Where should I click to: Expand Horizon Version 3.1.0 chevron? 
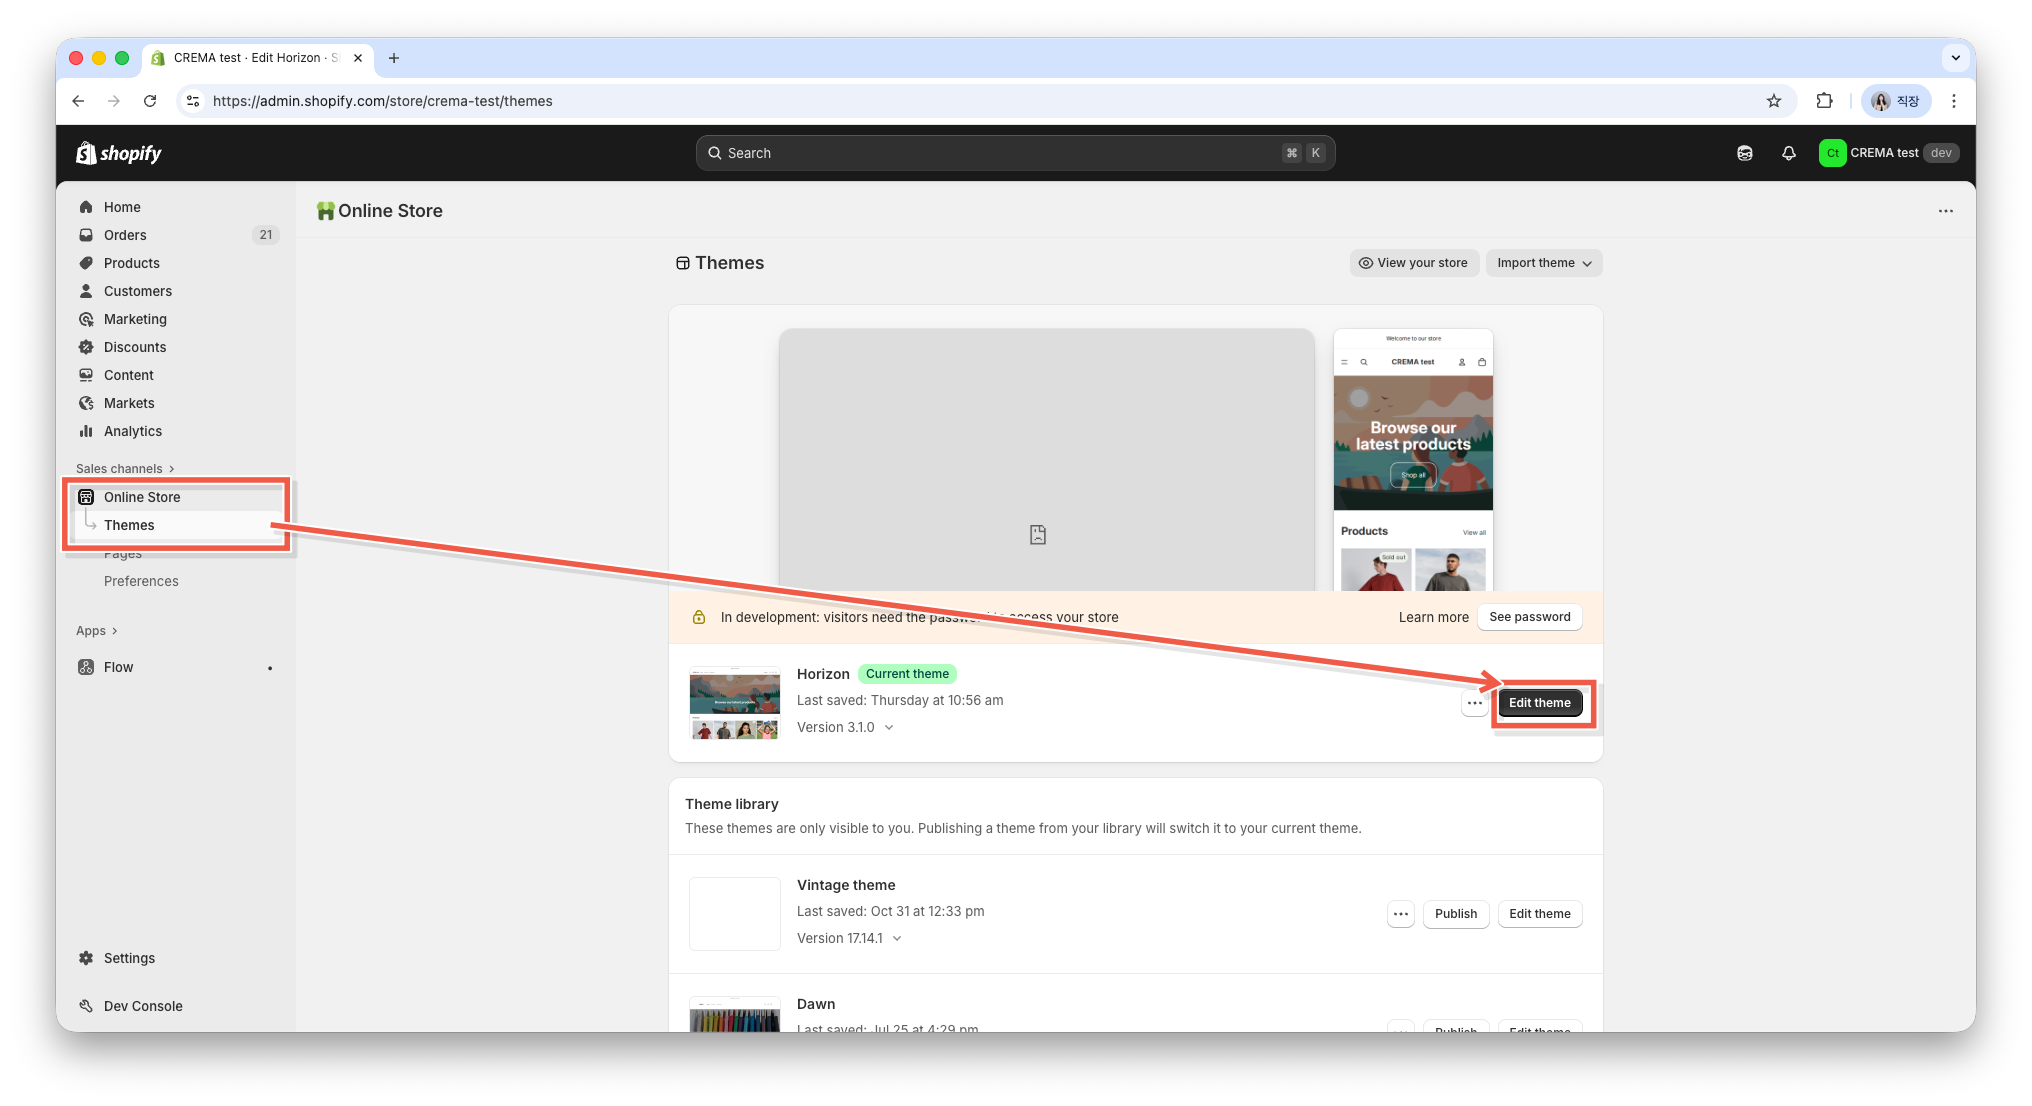[889, 728]
